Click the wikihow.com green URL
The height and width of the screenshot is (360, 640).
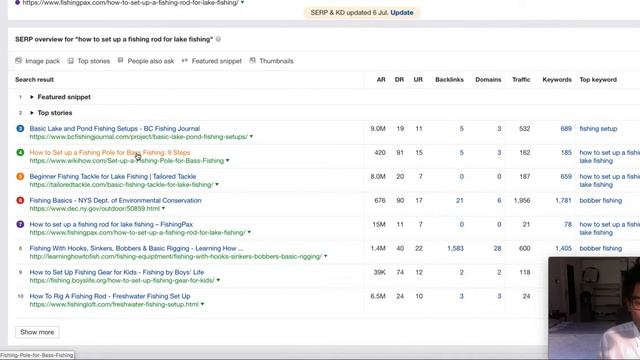pos(127,161)
